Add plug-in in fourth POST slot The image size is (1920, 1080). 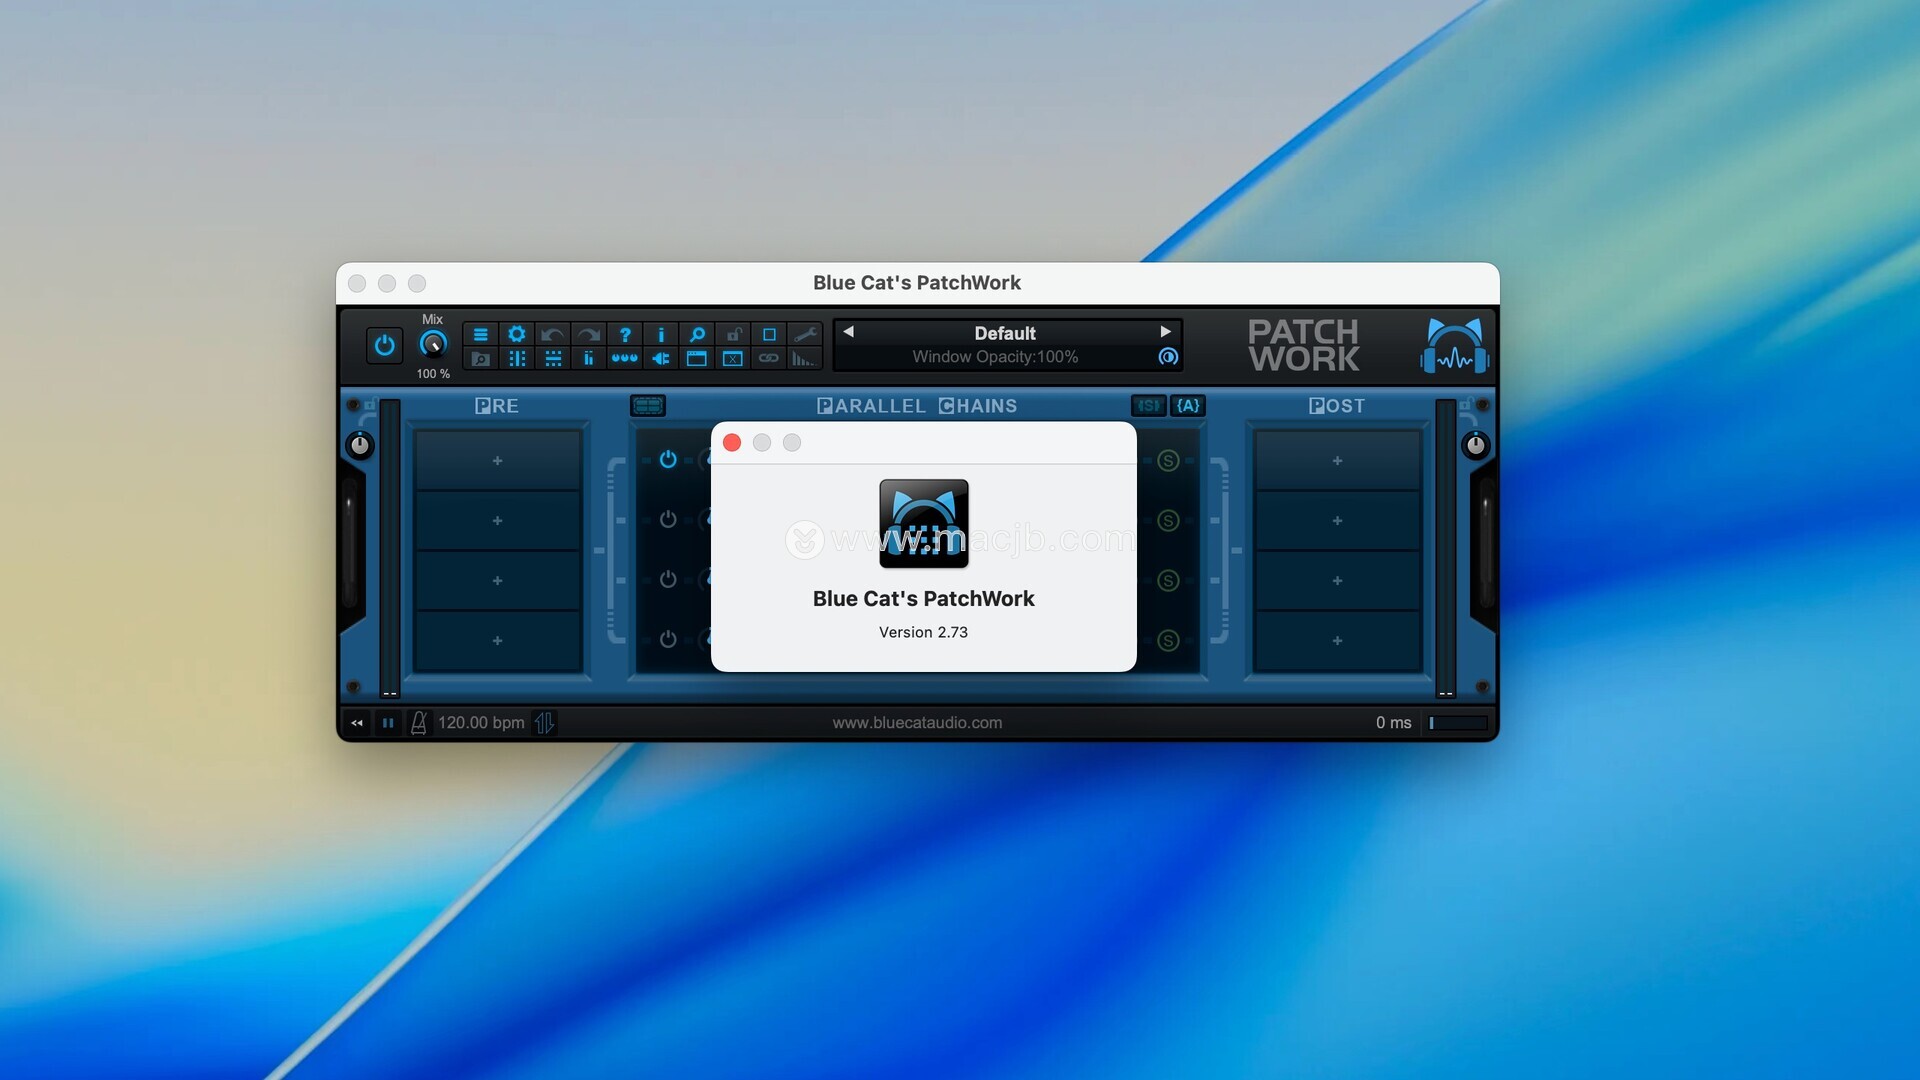point(1338,641)
